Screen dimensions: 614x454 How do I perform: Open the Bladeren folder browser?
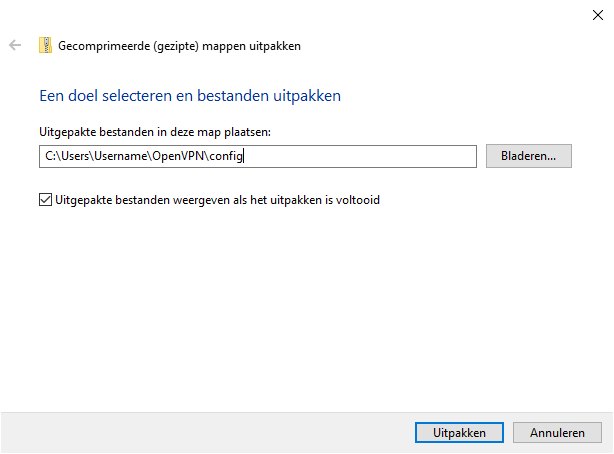(x=528, y=156)
